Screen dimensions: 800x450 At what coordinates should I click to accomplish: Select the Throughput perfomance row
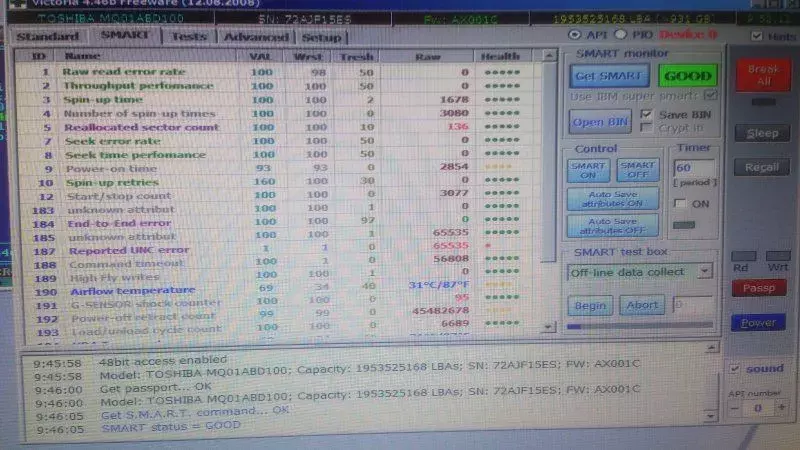278,86
